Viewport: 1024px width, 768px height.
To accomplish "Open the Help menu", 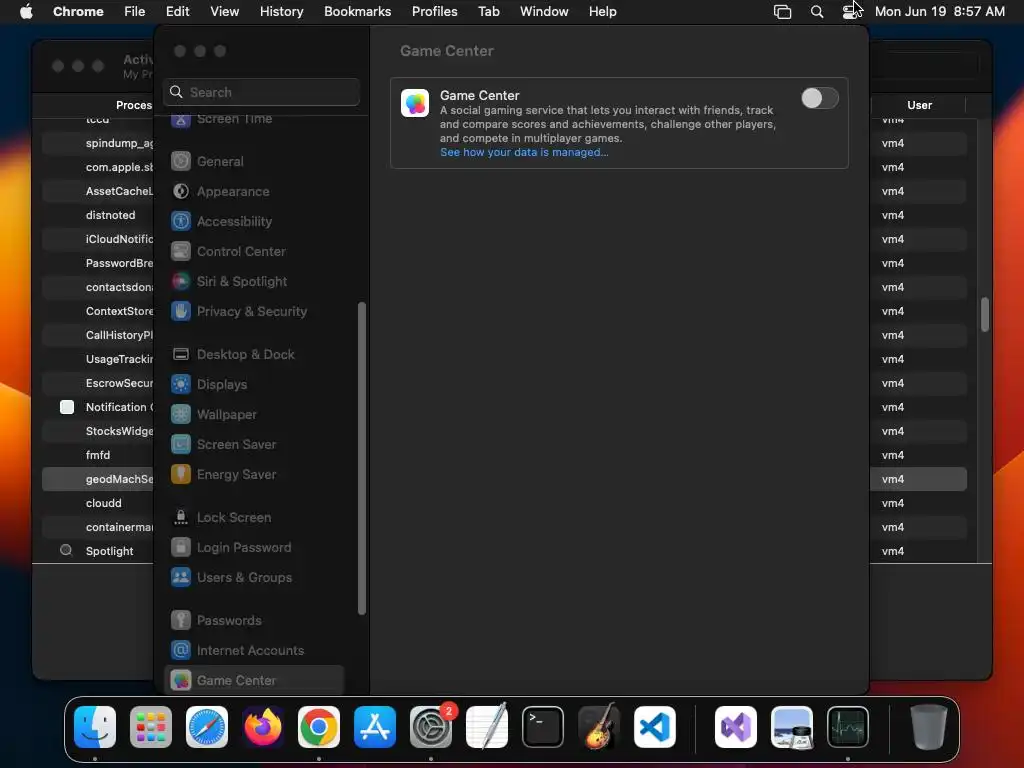I will (x=602, y=12).
